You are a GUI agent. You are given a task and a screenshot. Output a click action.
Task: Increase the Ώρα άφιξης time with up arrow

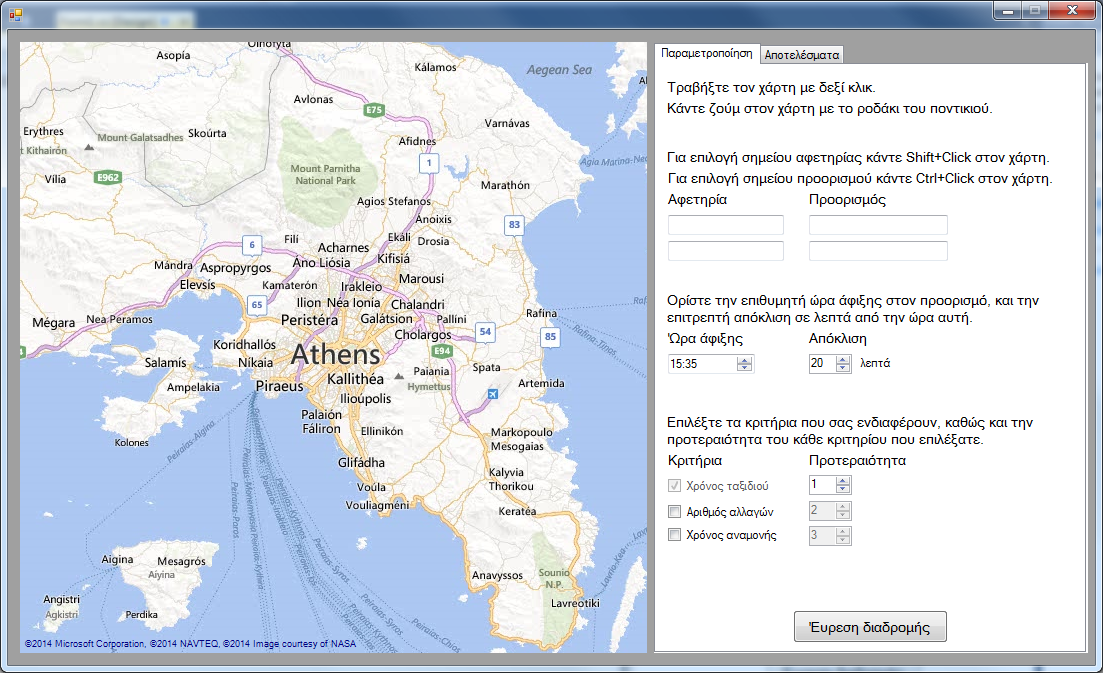[744, 360]
